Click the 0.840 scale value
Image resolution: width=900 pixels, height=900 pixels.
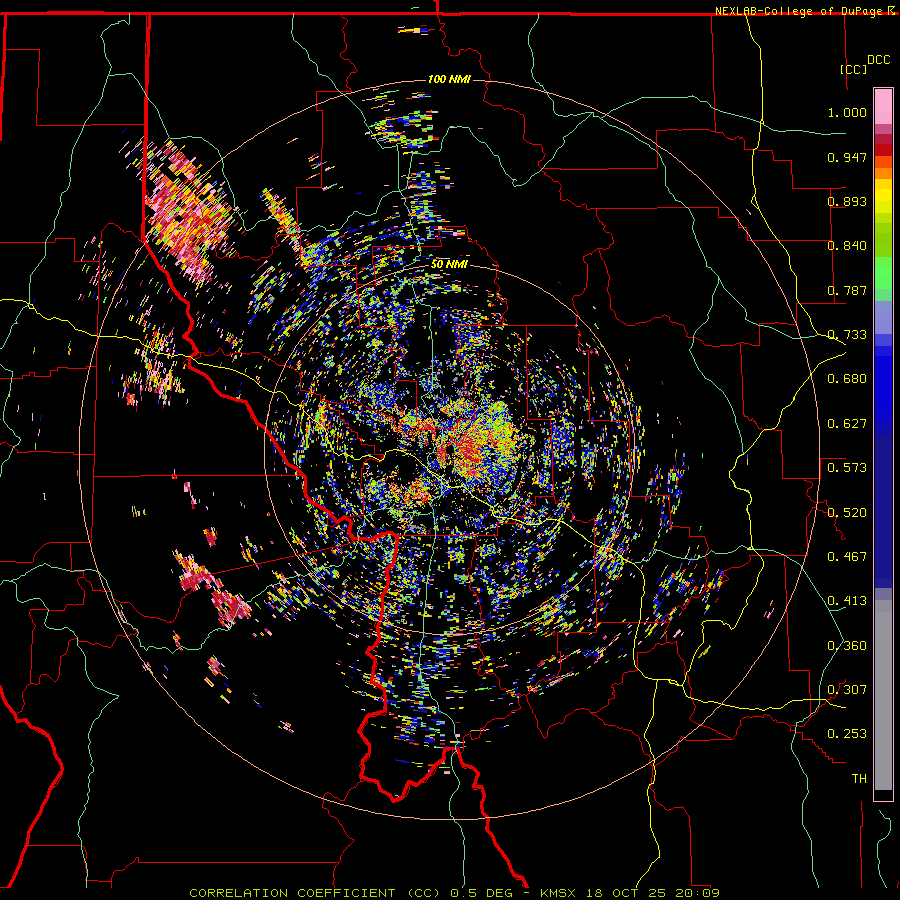click(847, 246)
